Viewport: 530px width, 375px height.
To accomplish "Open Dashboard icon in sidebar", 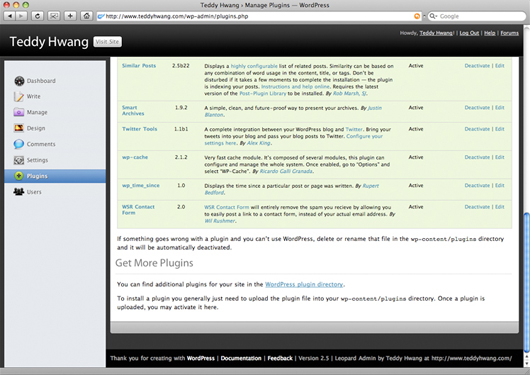I will (19, 81).
